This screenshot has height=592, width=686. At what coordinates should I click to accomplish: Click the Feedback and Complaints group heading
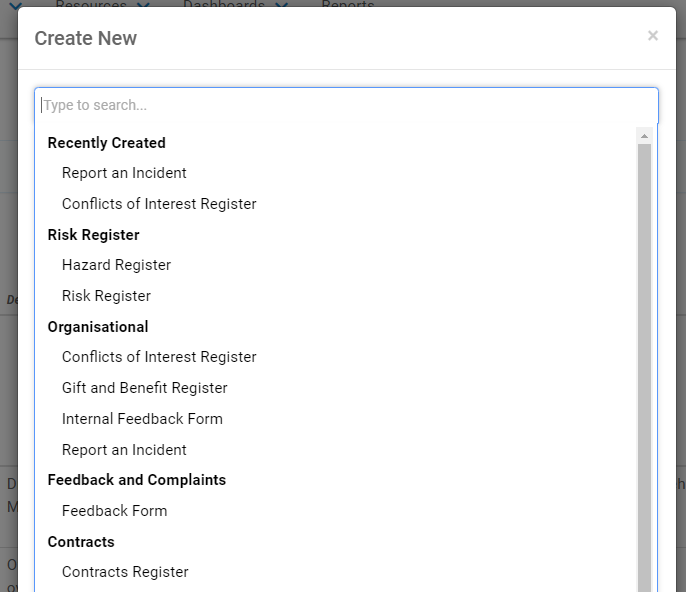click(137, 480)
